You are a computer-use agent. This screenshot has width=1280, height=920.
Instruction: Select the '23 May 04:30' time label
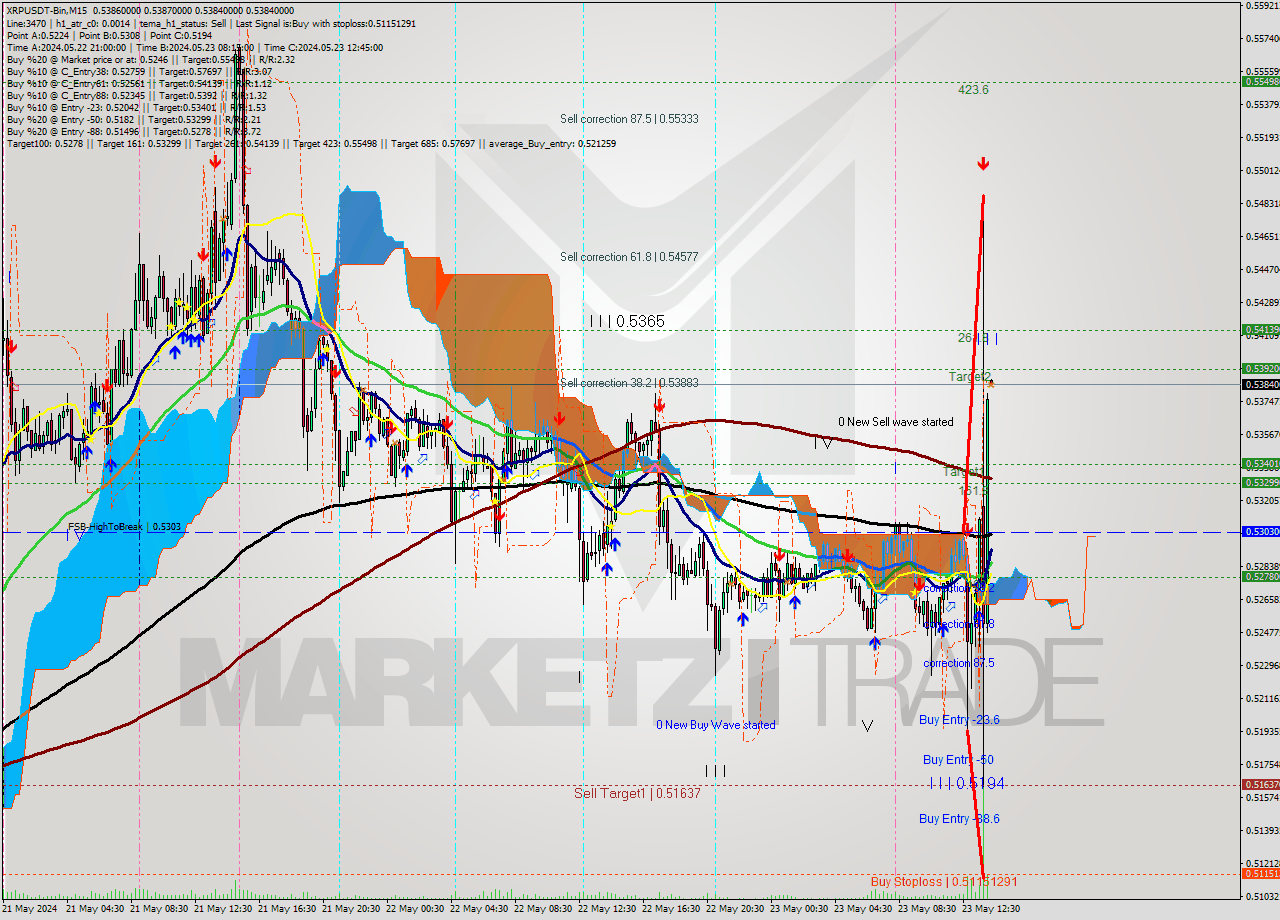point(862,909)
